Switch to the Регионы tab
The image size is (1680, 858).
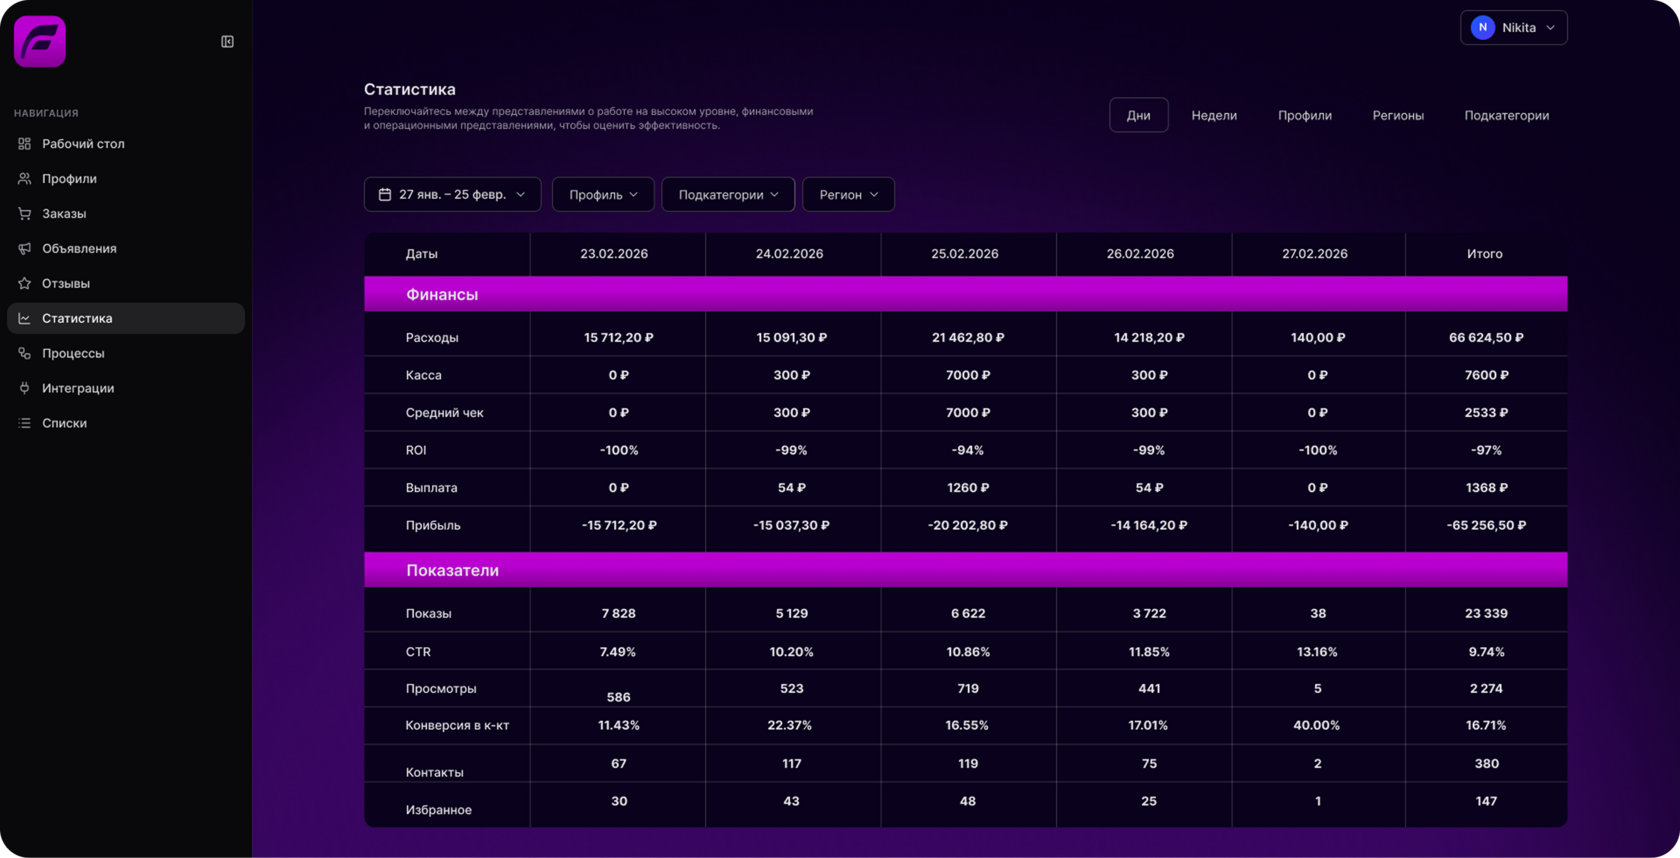tap(1398, 116)
